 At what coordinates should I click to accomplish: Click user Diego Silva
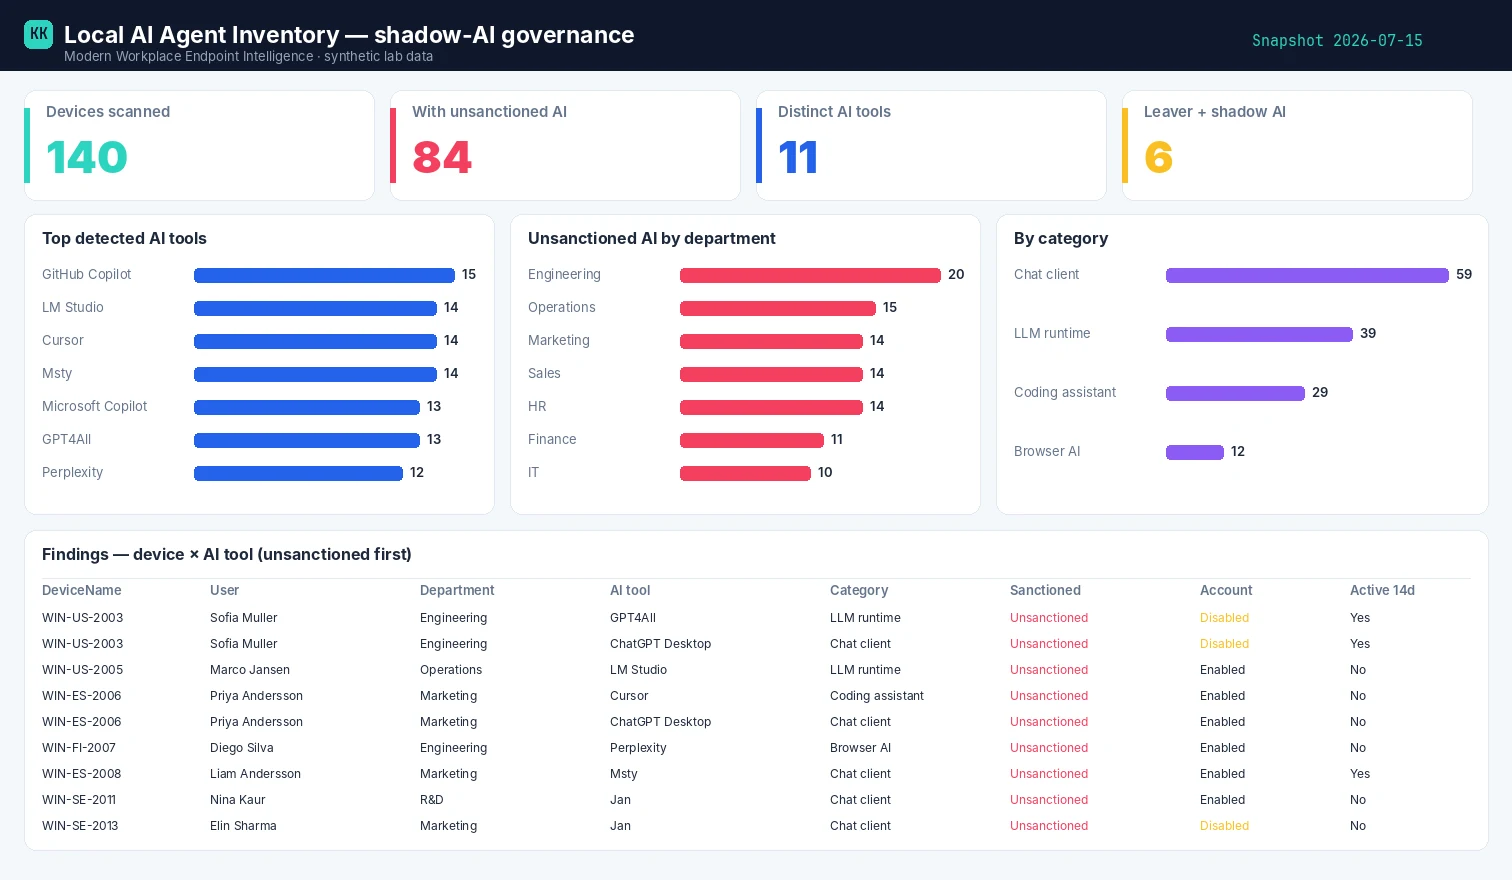(242, 748)
